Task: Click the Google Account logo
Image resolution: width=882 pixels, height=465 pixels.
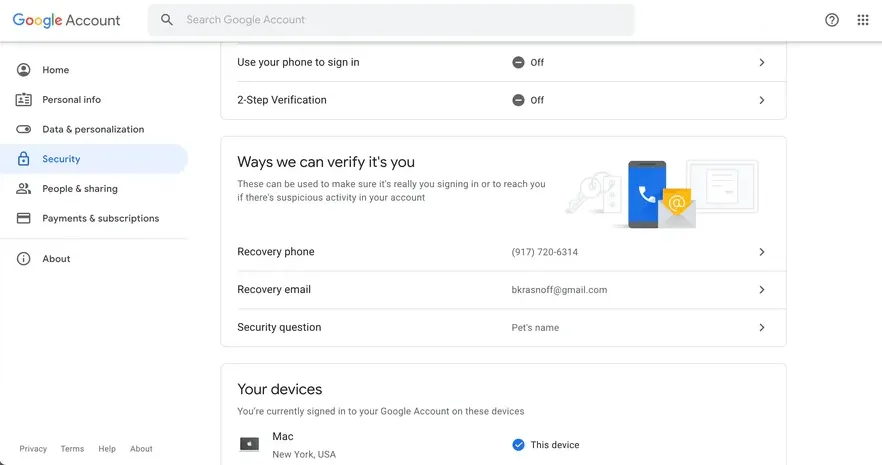Action: pyautogui.click(x=66, y=20)
